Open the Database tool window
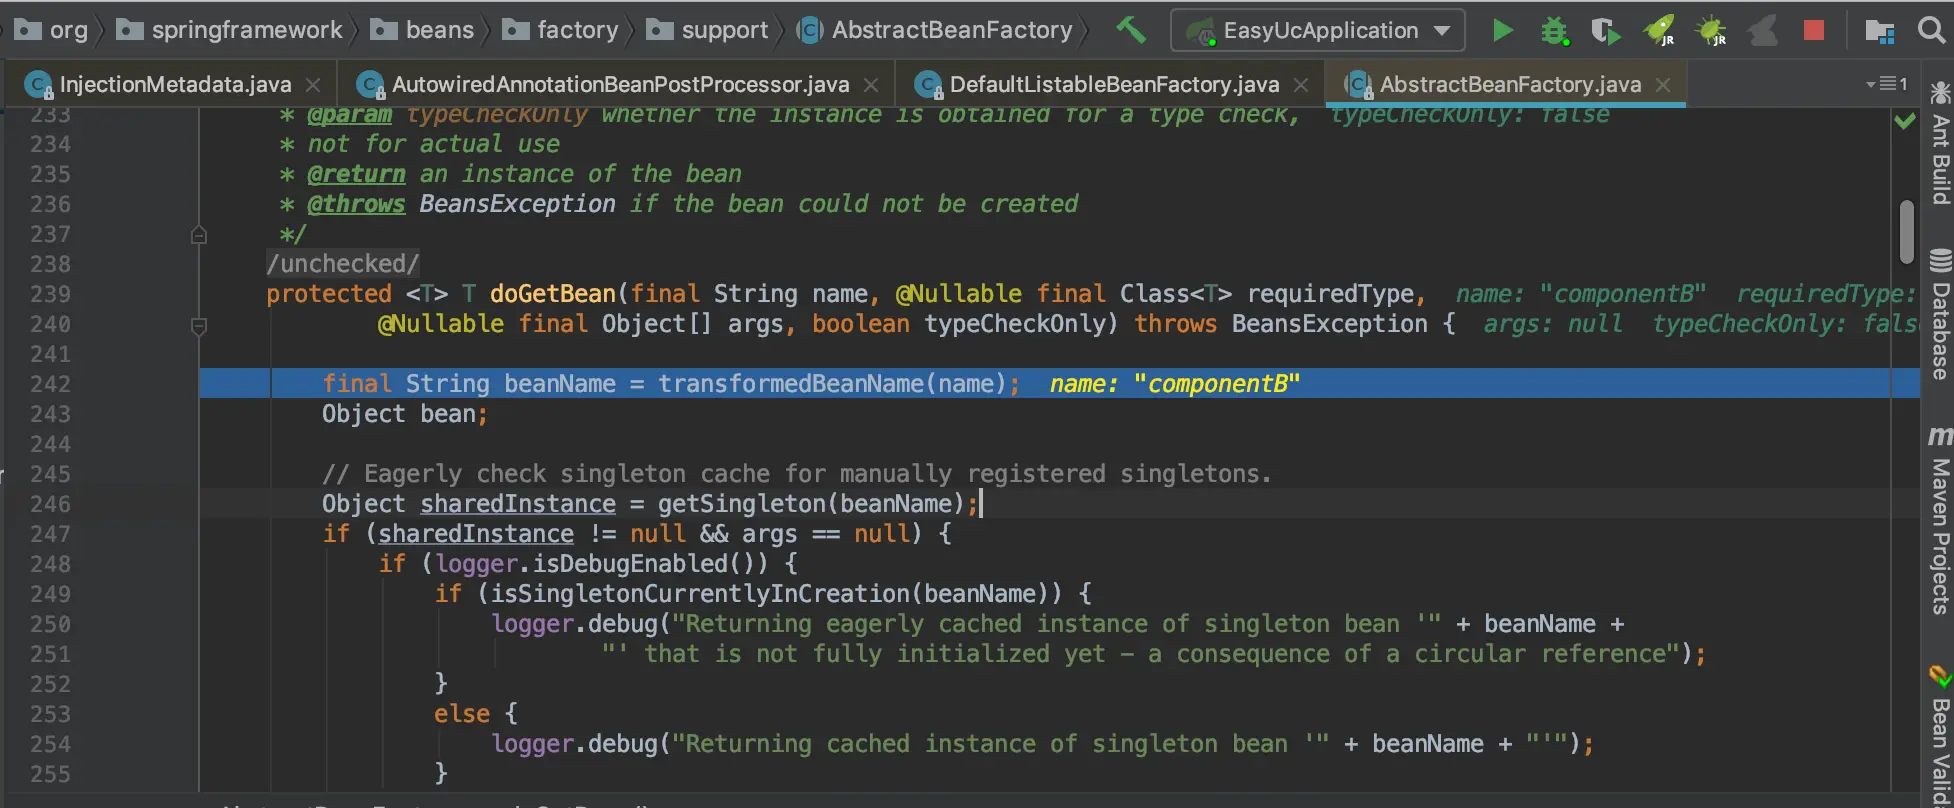1954x808 pixels. click(x=1940, y=315)
